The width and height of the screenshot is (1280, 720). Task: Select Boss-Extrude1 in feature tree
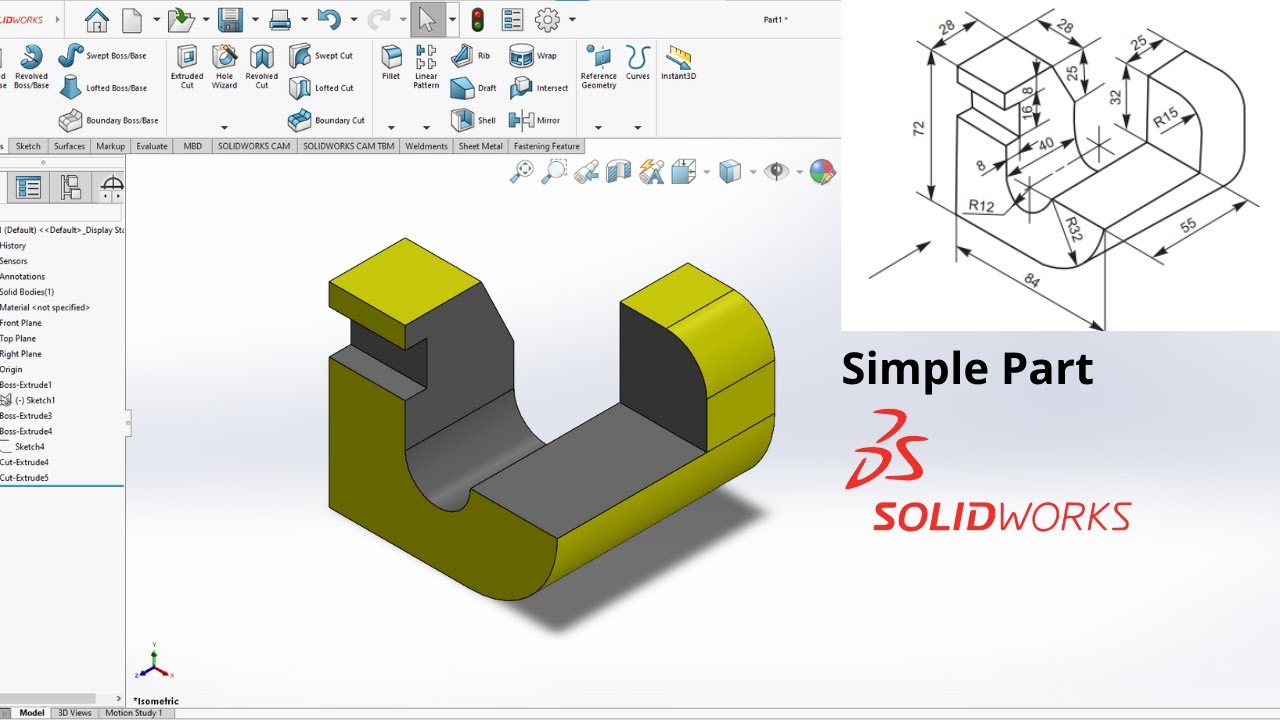click(25, 385)
